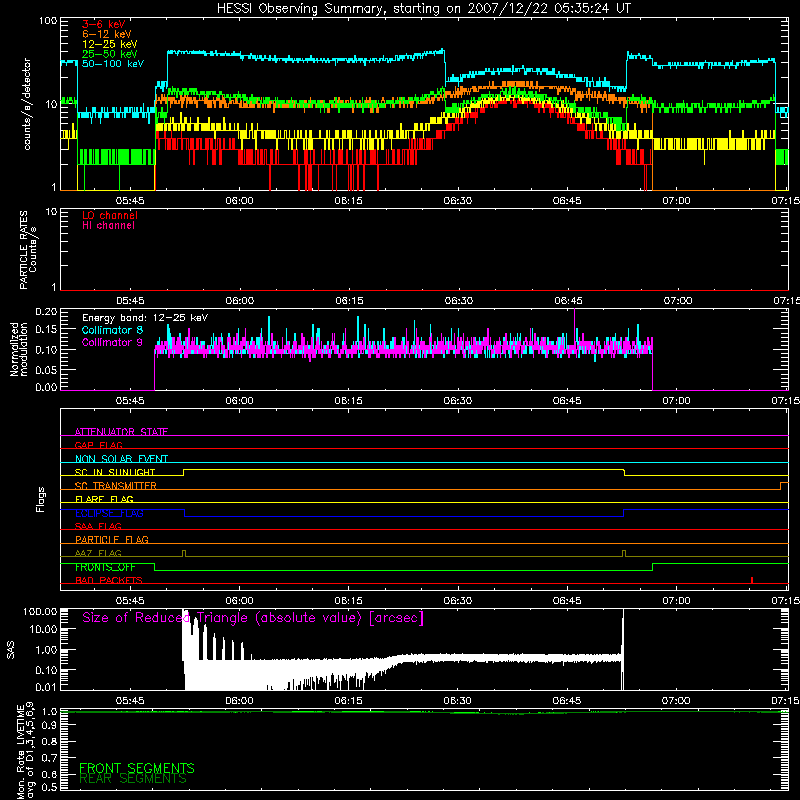The height and width of the screenshot is (800, 800).
Task: Click 06:15 under the SAS plot
Action: [x=348, y=701]
